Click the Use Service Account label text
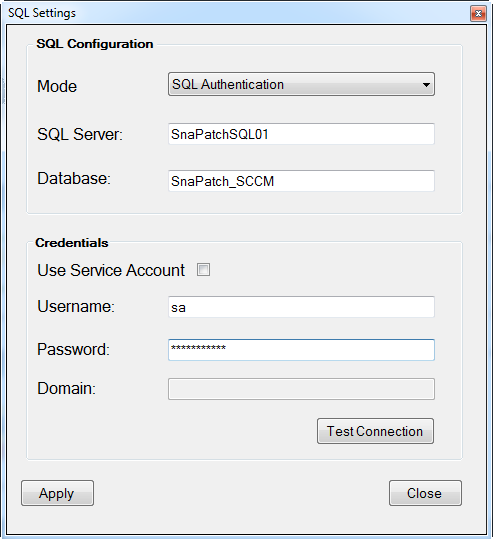 [x=111, y=270]
